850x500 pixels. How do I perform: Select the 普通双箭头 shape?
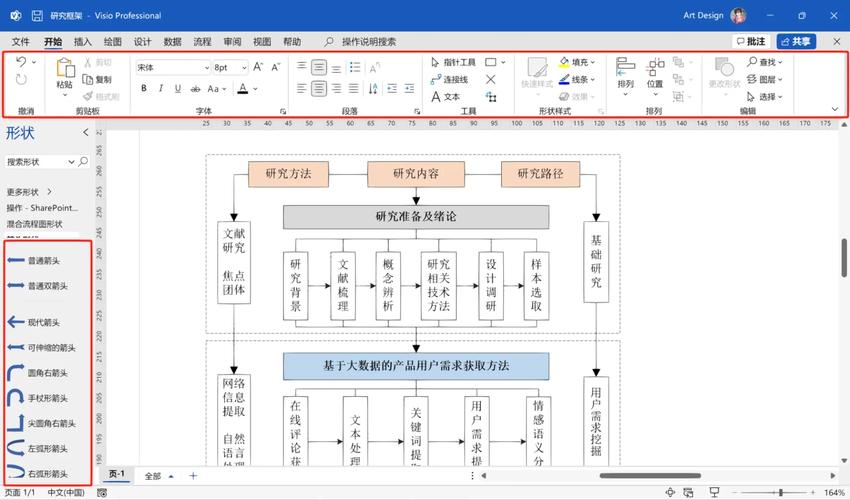pyautogui.click(x=37, y=286)
